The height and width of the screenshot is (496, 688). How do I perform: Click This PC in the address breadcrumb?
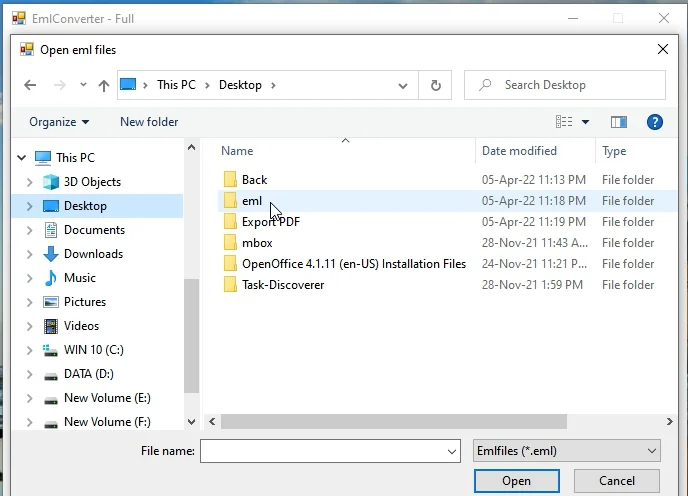pos(176,85)
